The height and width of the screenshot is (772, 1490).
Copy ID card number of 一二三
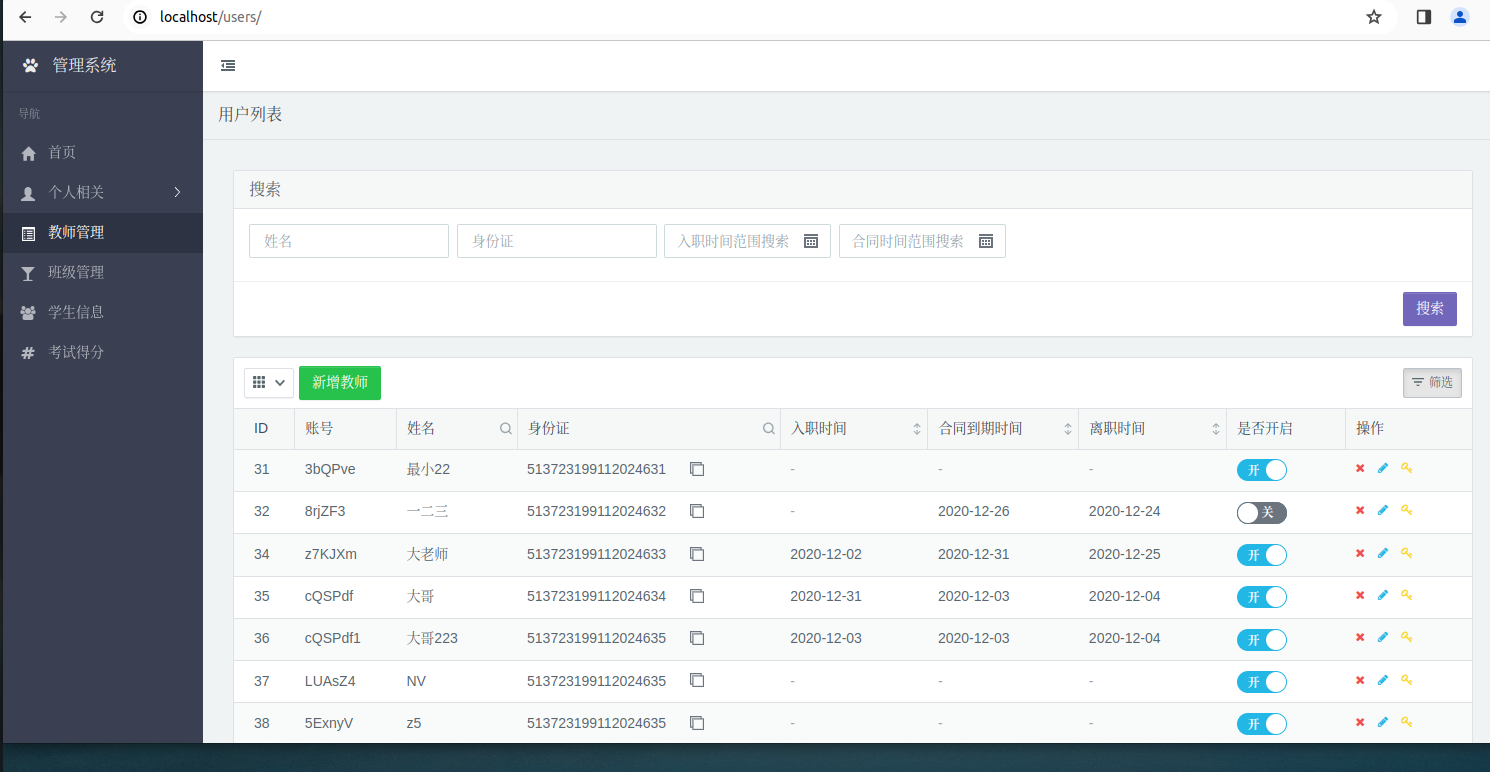click(x=697, y=511)
